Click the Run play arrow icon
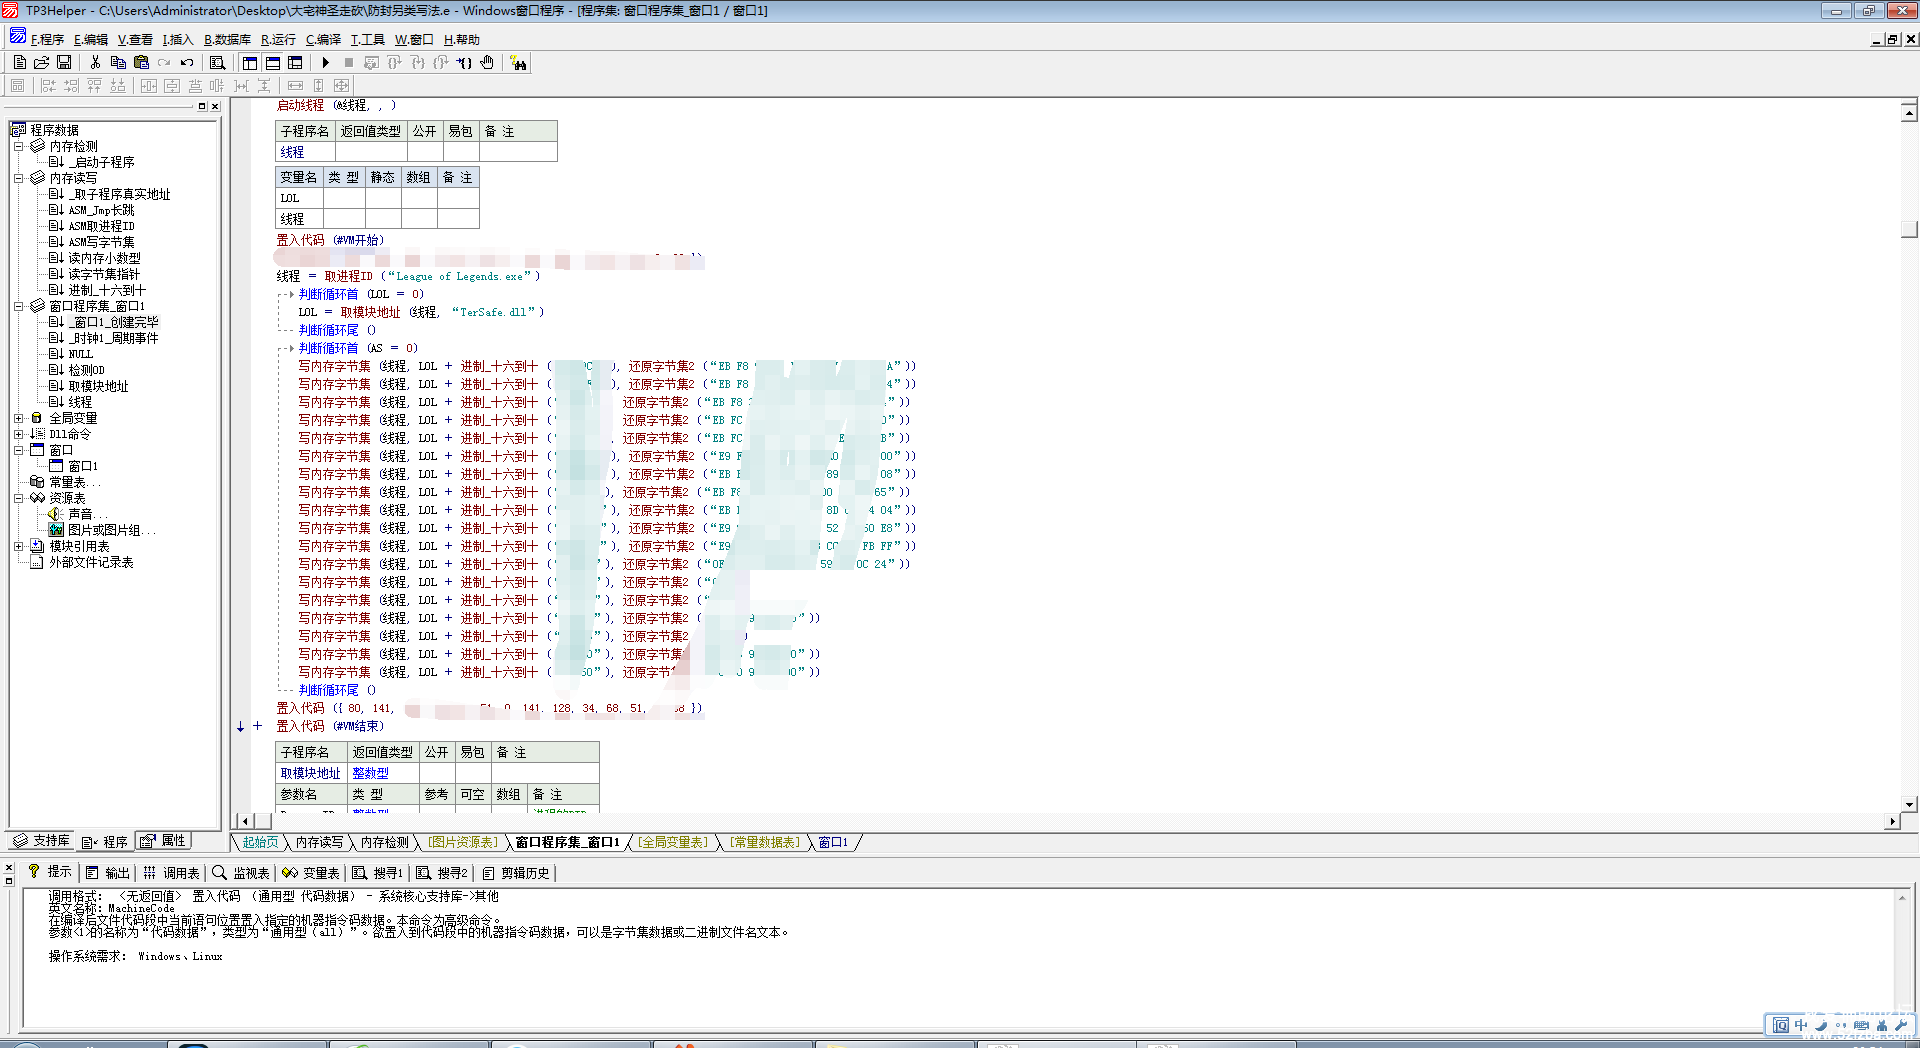1920x1048 pixels. 325,62
